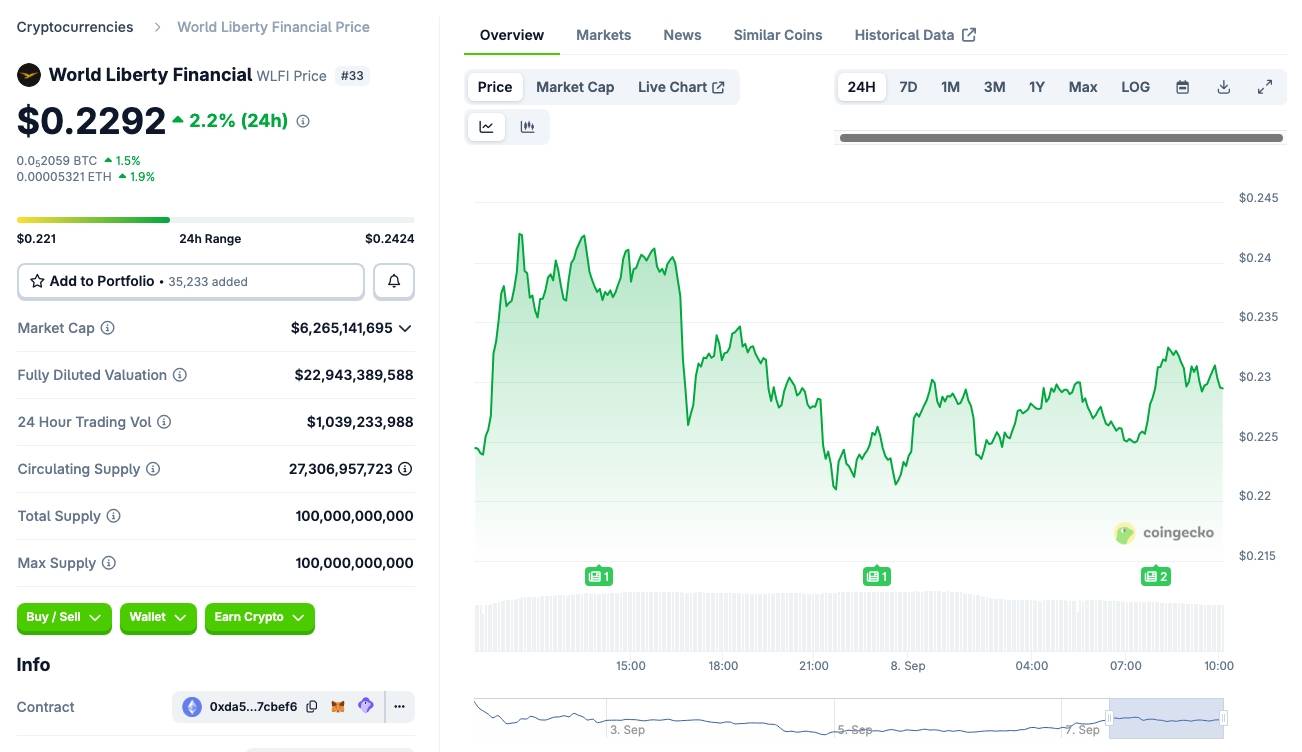The width and height of the screenshot is (1302, 752).
Task: Click the price alert bell icon
Action: [x=394, y=282]
